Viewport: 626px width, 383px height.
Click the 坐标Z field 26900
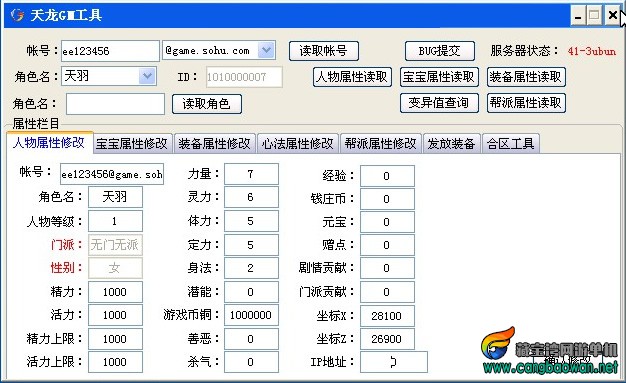click(387, 339)
